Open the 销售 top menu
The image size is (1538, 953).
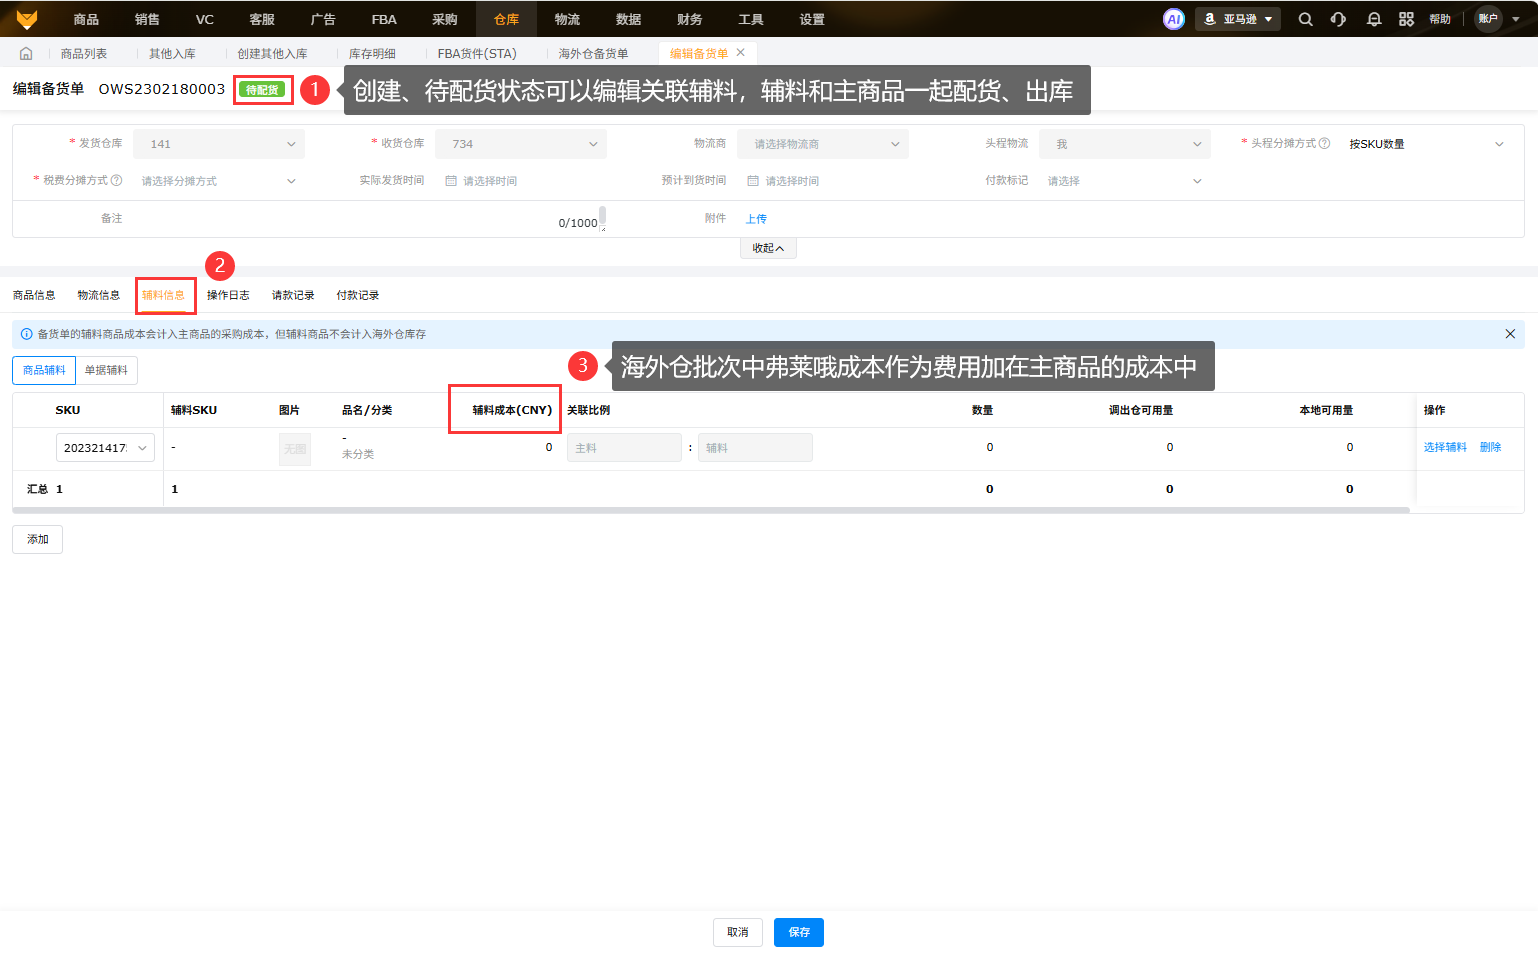(x=147, y=19)
